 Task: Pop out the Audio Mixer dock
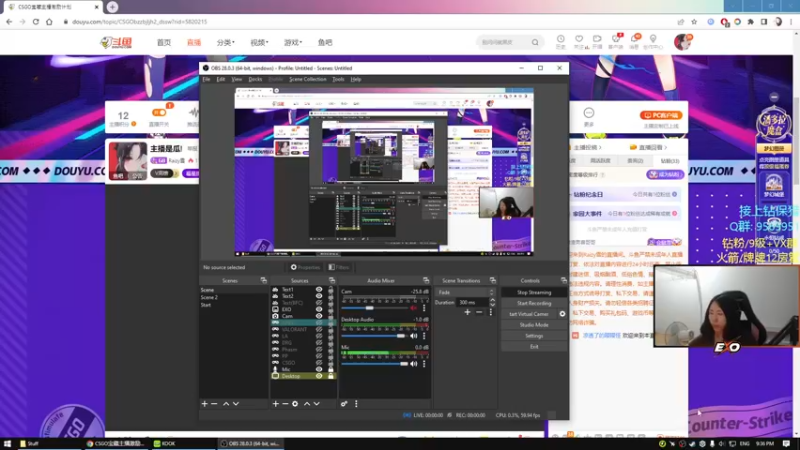(x=426, y=280)
